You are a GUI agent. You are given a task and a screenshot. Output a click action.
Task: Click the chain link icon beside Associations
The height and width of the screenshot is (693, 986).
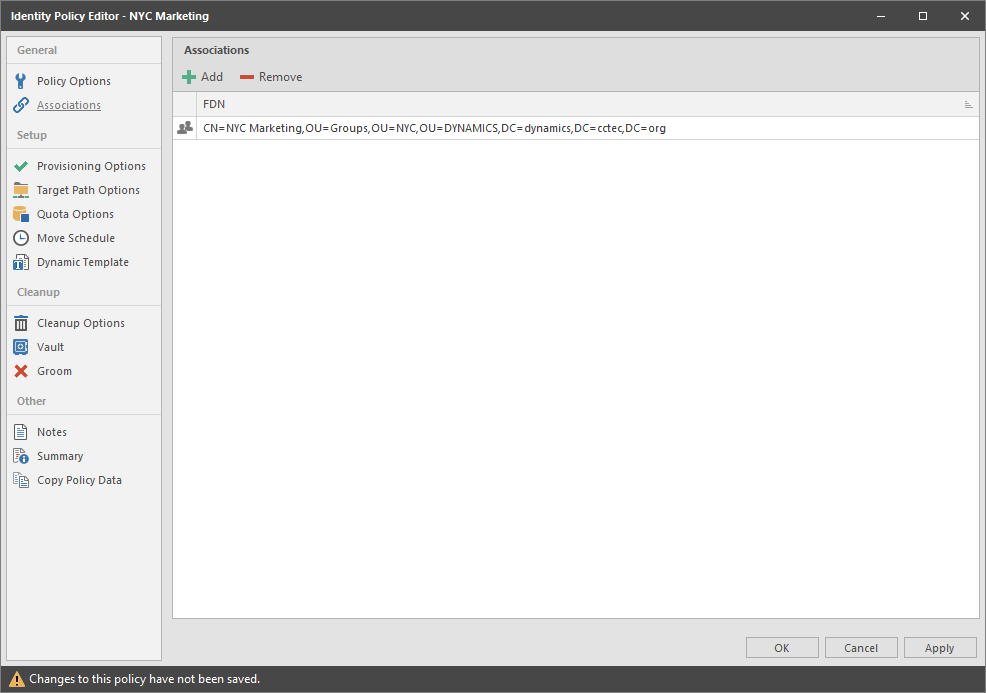click(x=21, y=105)
